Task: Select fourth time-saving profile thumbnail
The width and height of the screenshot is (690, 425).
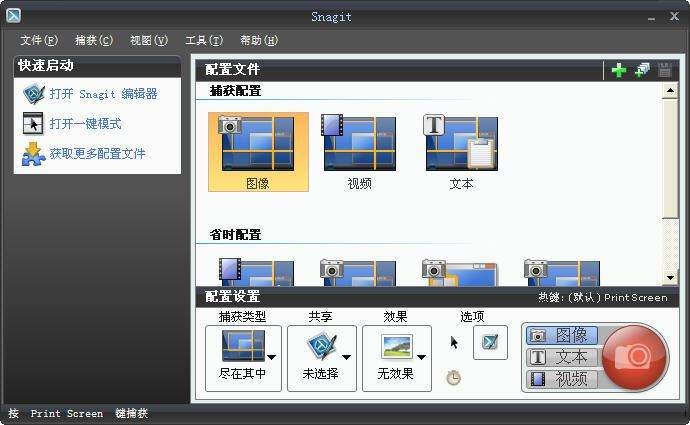Action: point(562,272)
